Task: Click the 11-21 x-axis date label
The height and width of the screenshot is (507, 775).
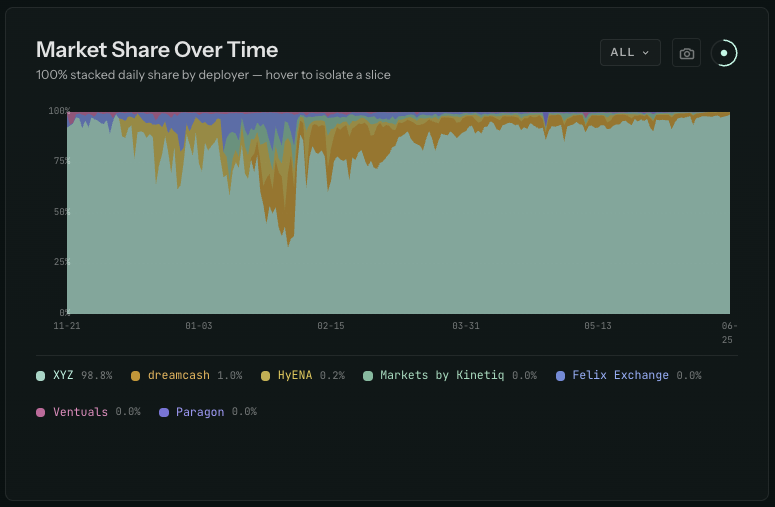Action: (x=67, y=326)
